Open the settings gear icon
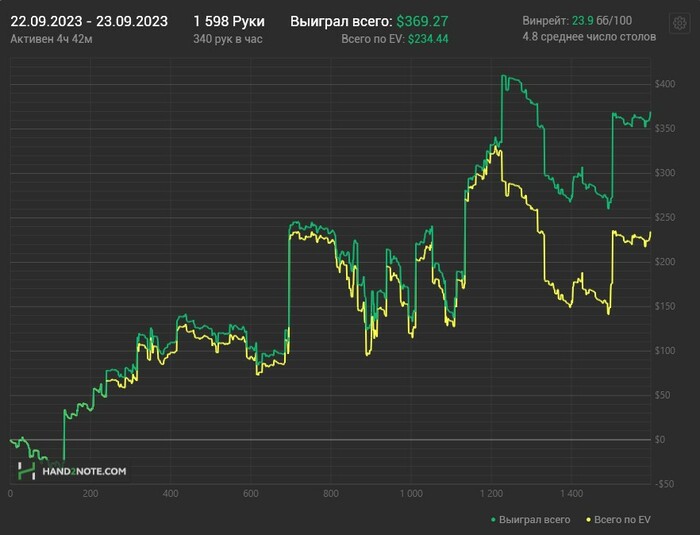The height and width of the screenshot is (535, 700). tap(679, 23)
